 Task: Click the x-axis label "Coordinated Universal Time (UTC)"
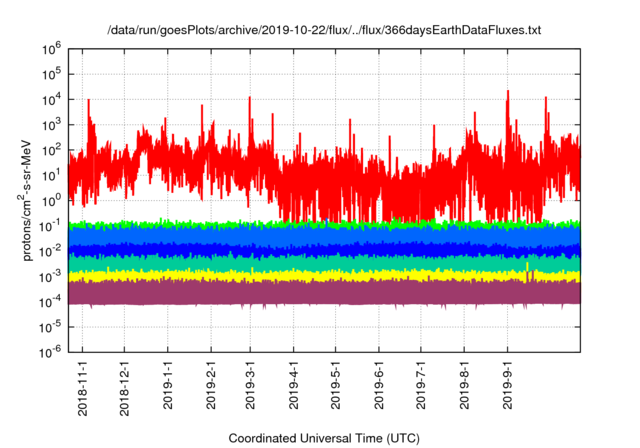[x=324, y=438]
